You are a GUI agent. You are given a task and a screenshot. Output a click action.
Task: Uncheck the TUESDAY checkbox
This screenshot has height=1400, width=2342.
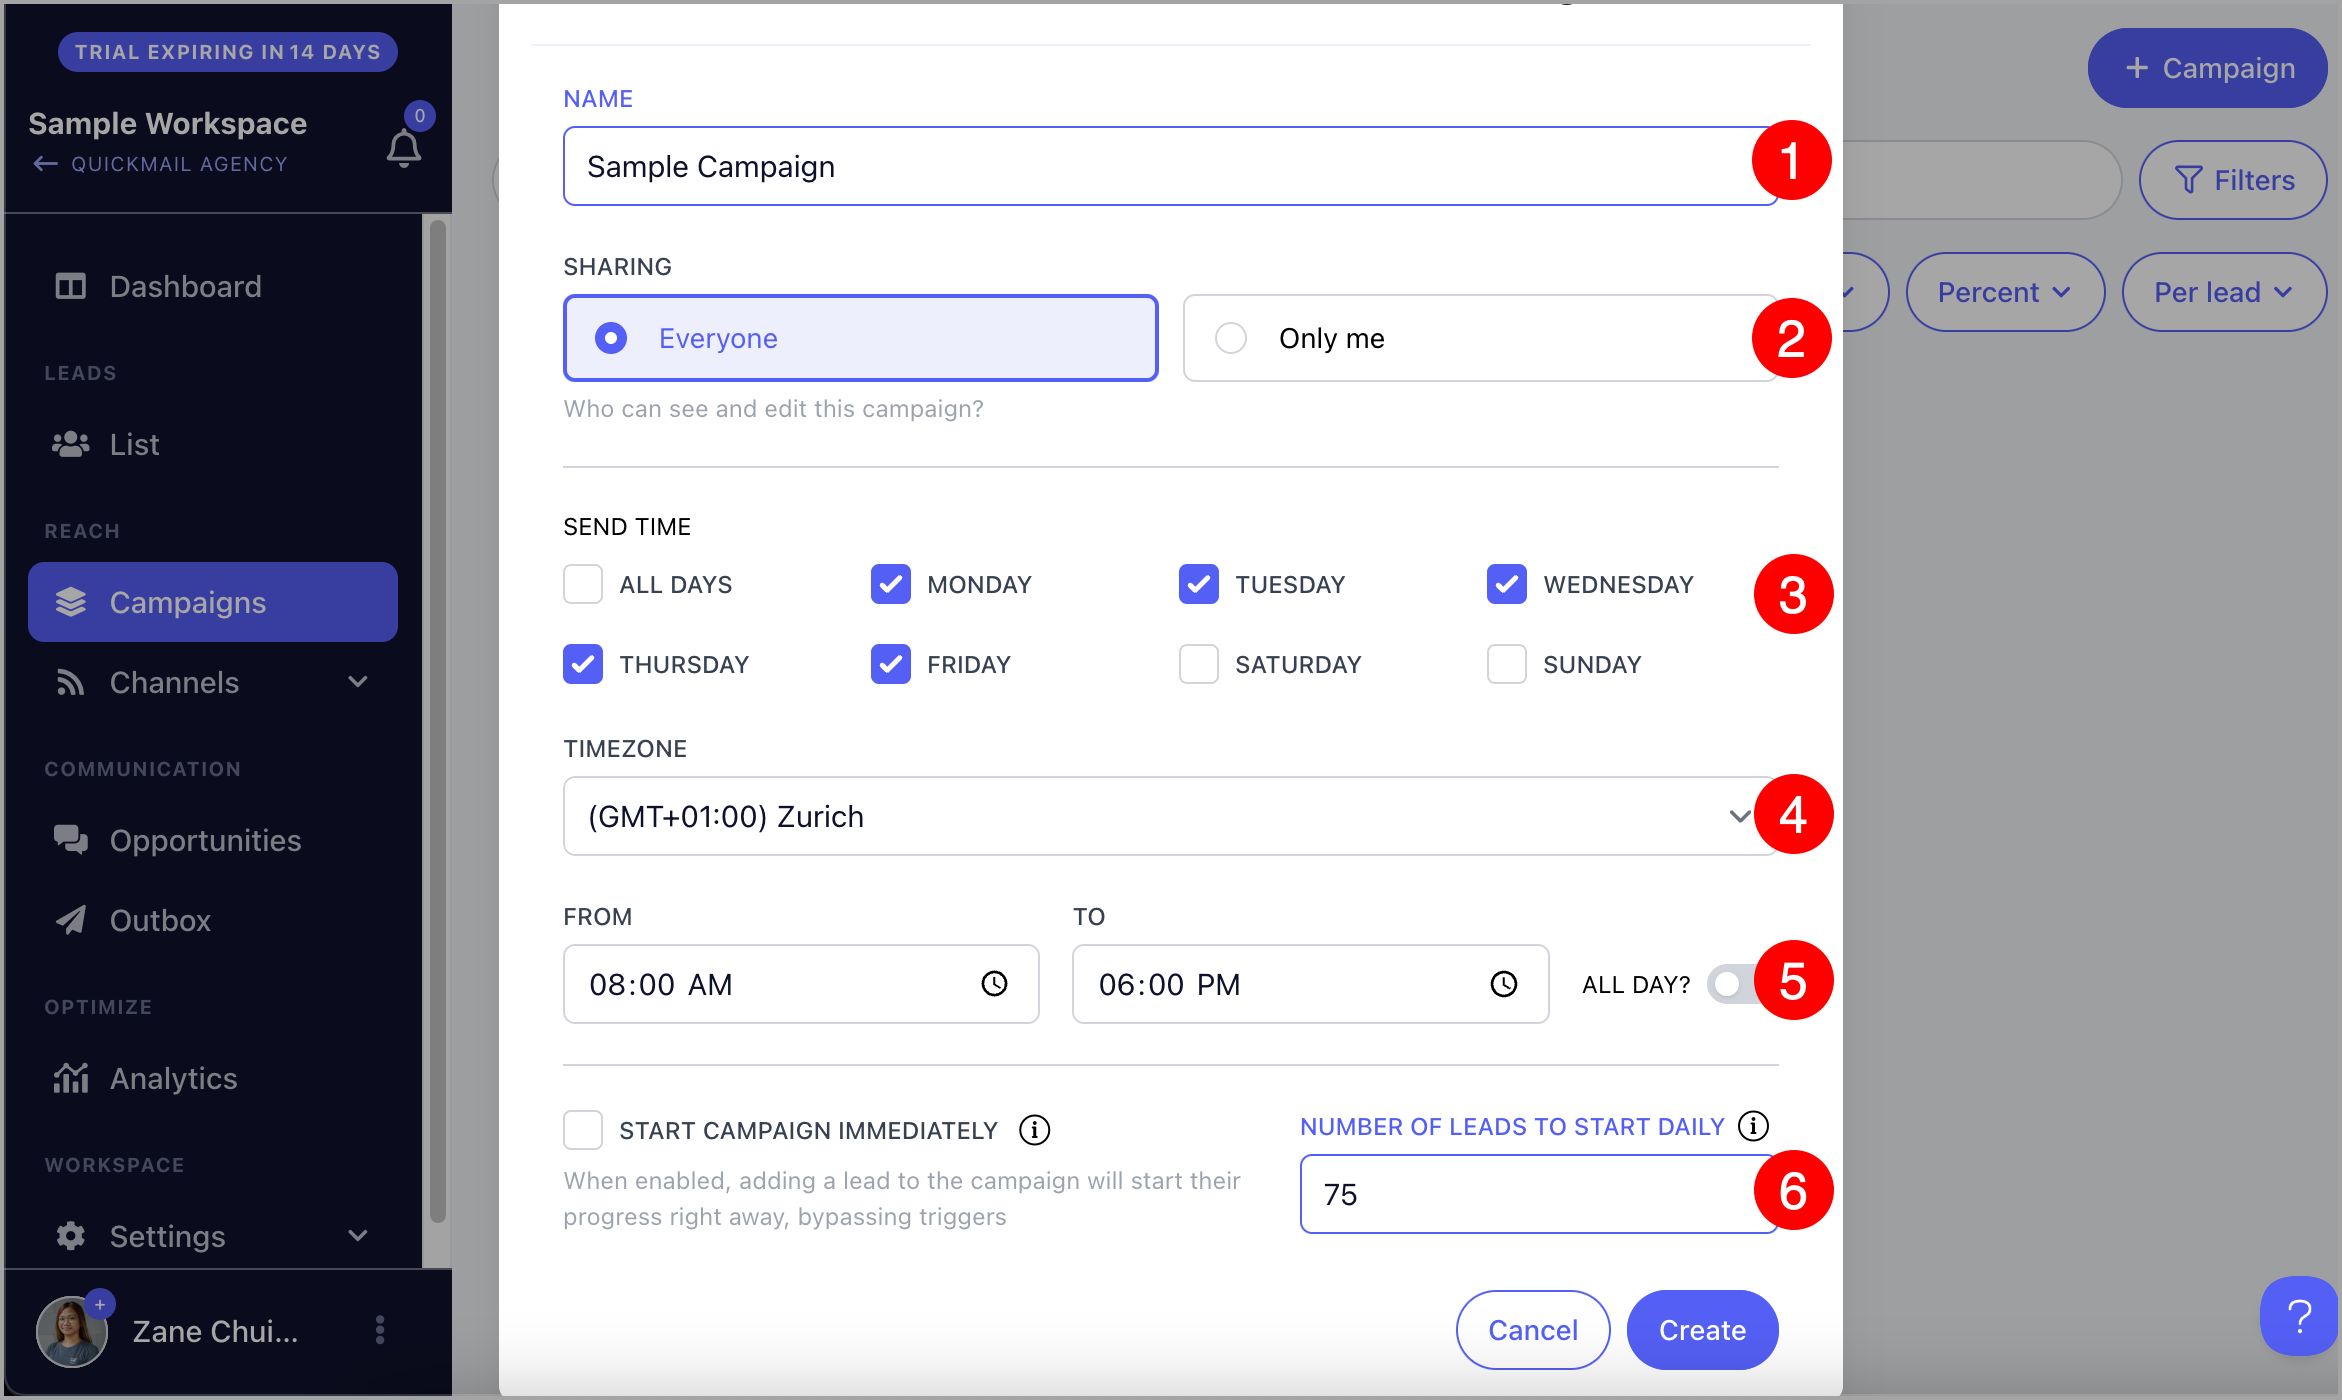1199,584
